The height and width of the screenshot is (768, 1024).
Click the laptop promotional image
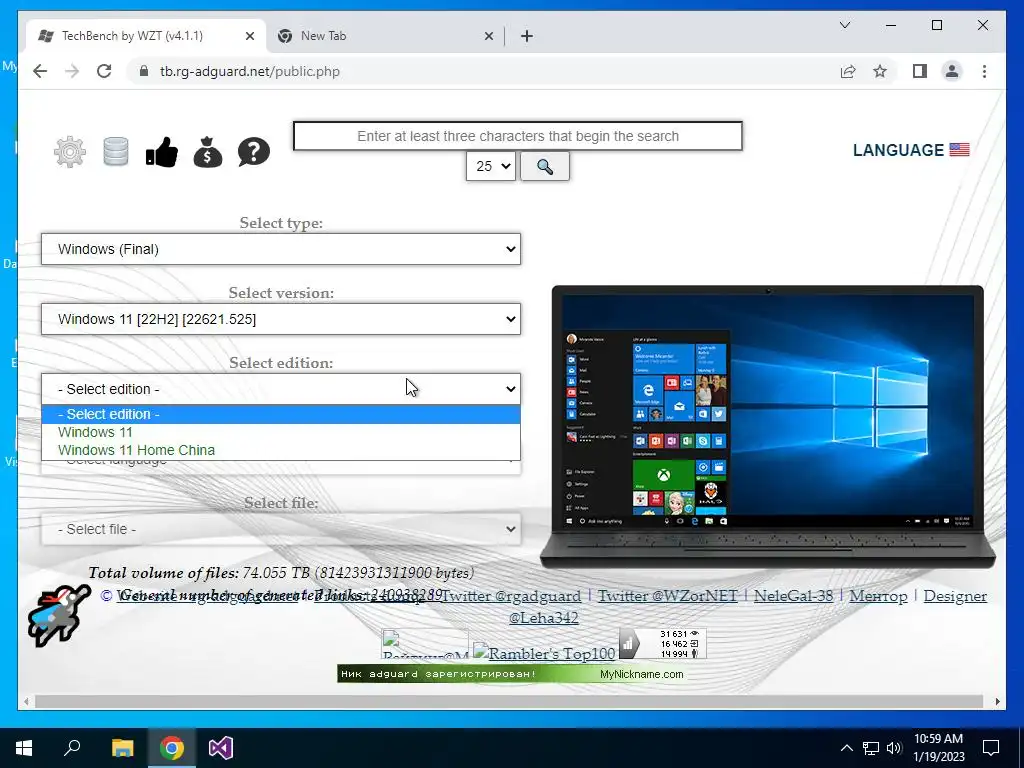767,427
